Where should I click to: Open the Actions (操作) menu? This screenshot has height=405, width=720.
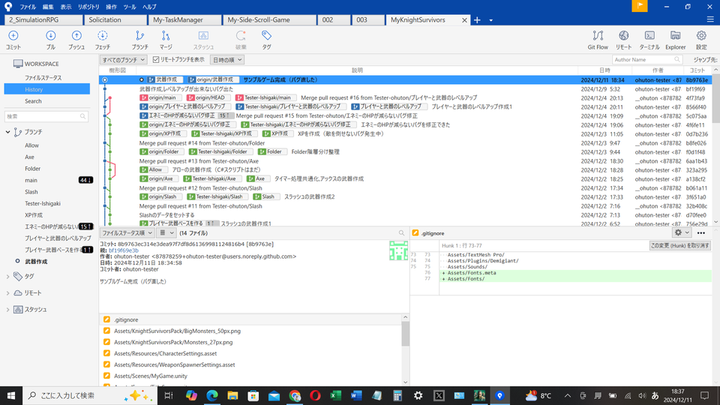click(111, 7)
